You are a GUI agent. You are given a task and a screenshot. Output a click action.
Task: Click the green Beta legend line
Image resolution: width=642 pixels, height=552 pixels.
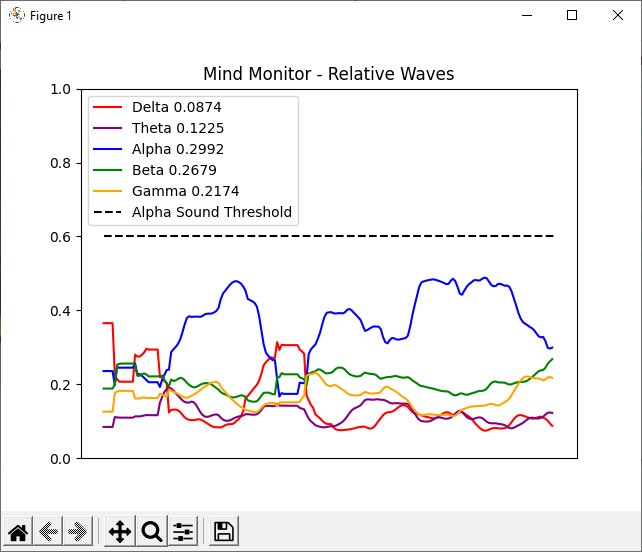pos(108,170)
